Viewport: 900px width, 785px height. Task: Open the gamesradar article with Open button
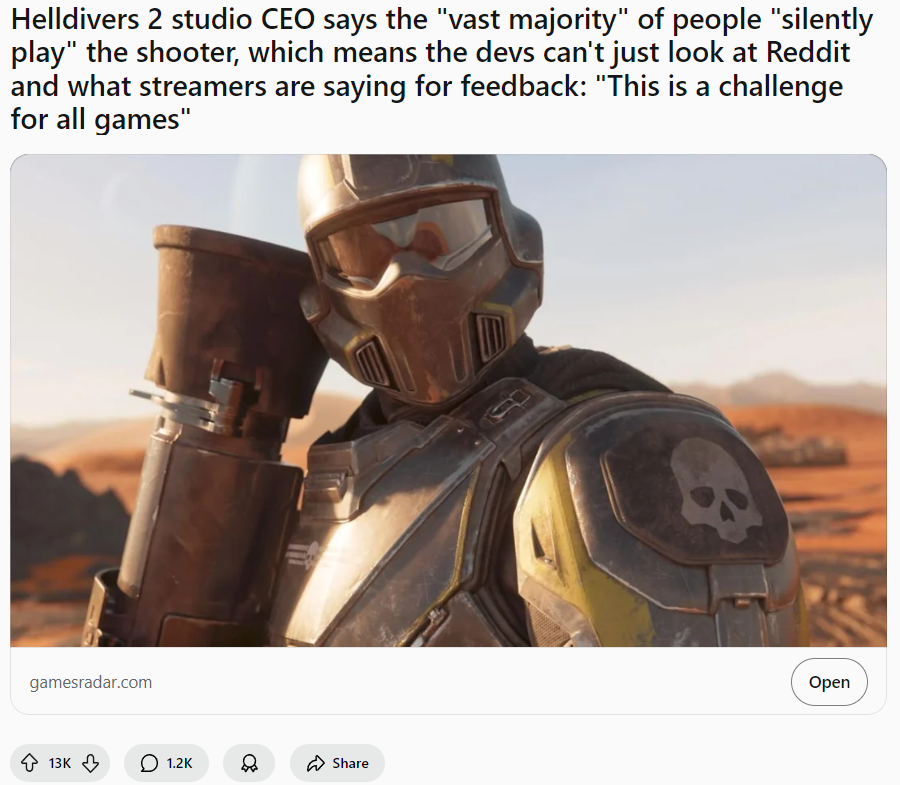[x=829, y=682]
